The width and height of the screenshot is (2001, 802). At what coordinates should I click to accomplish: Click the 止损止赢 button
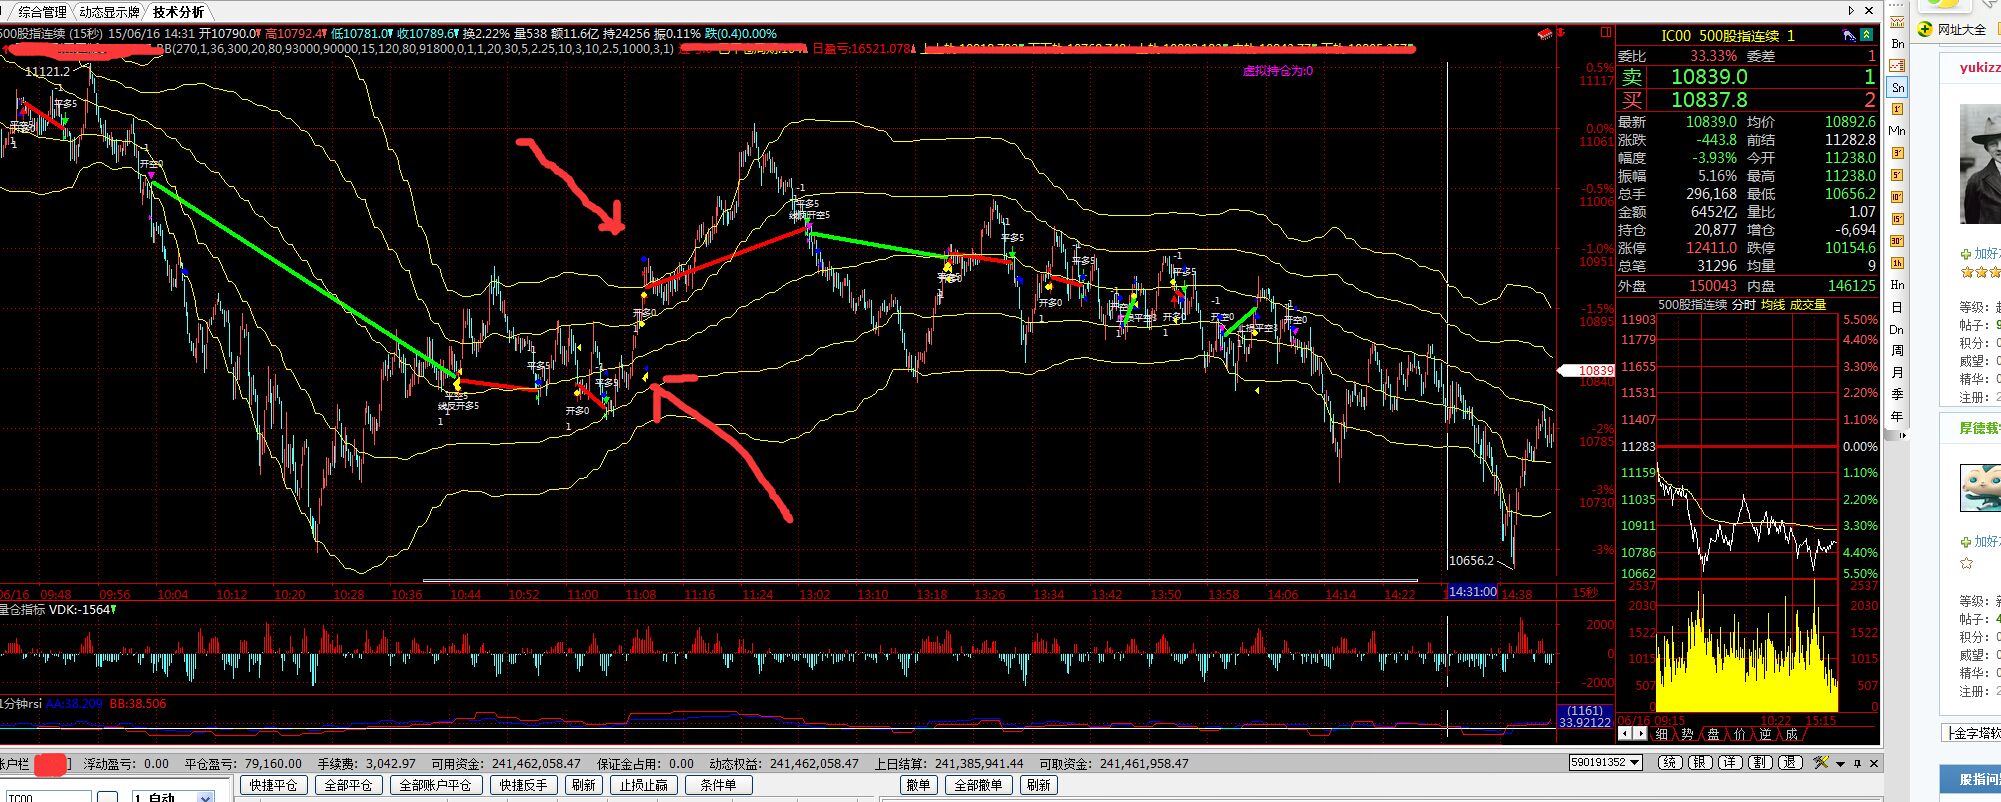tap(644, 785)
